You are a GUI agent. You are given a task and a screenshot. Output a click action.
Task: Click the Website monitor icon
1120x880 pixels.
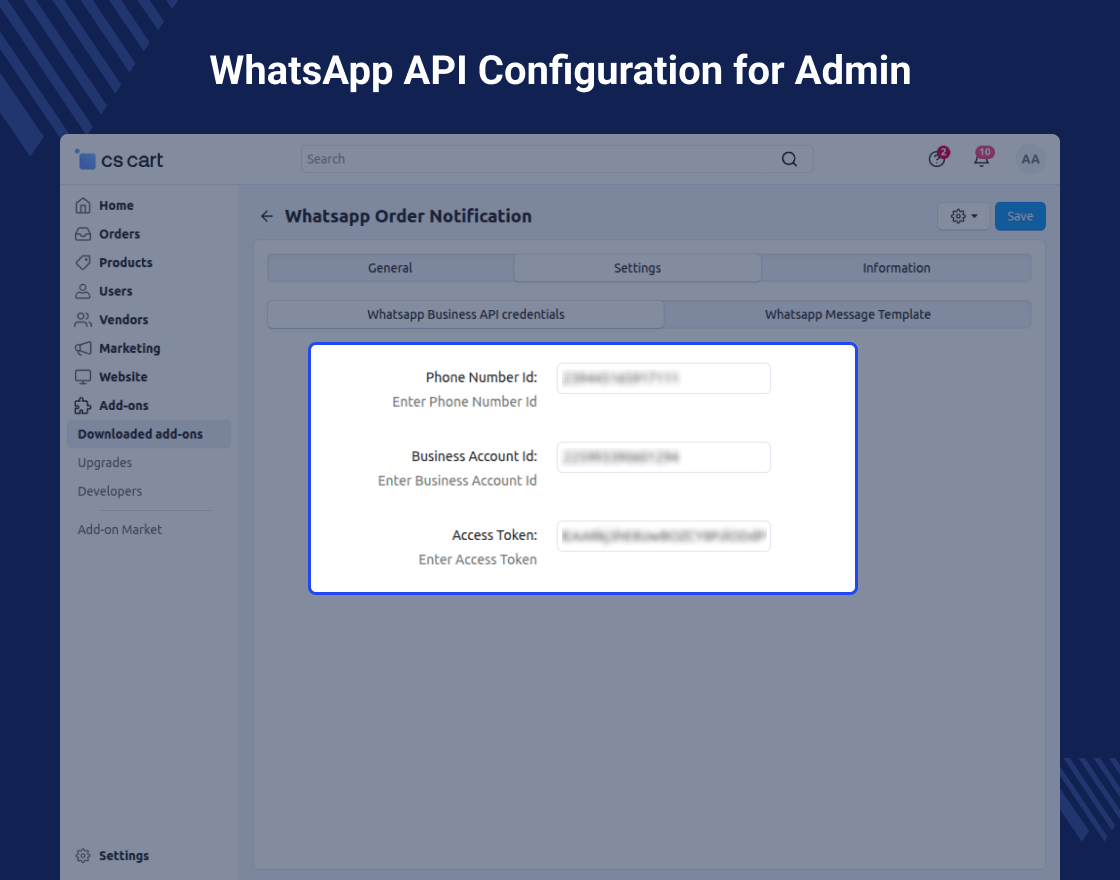point(83,377)
